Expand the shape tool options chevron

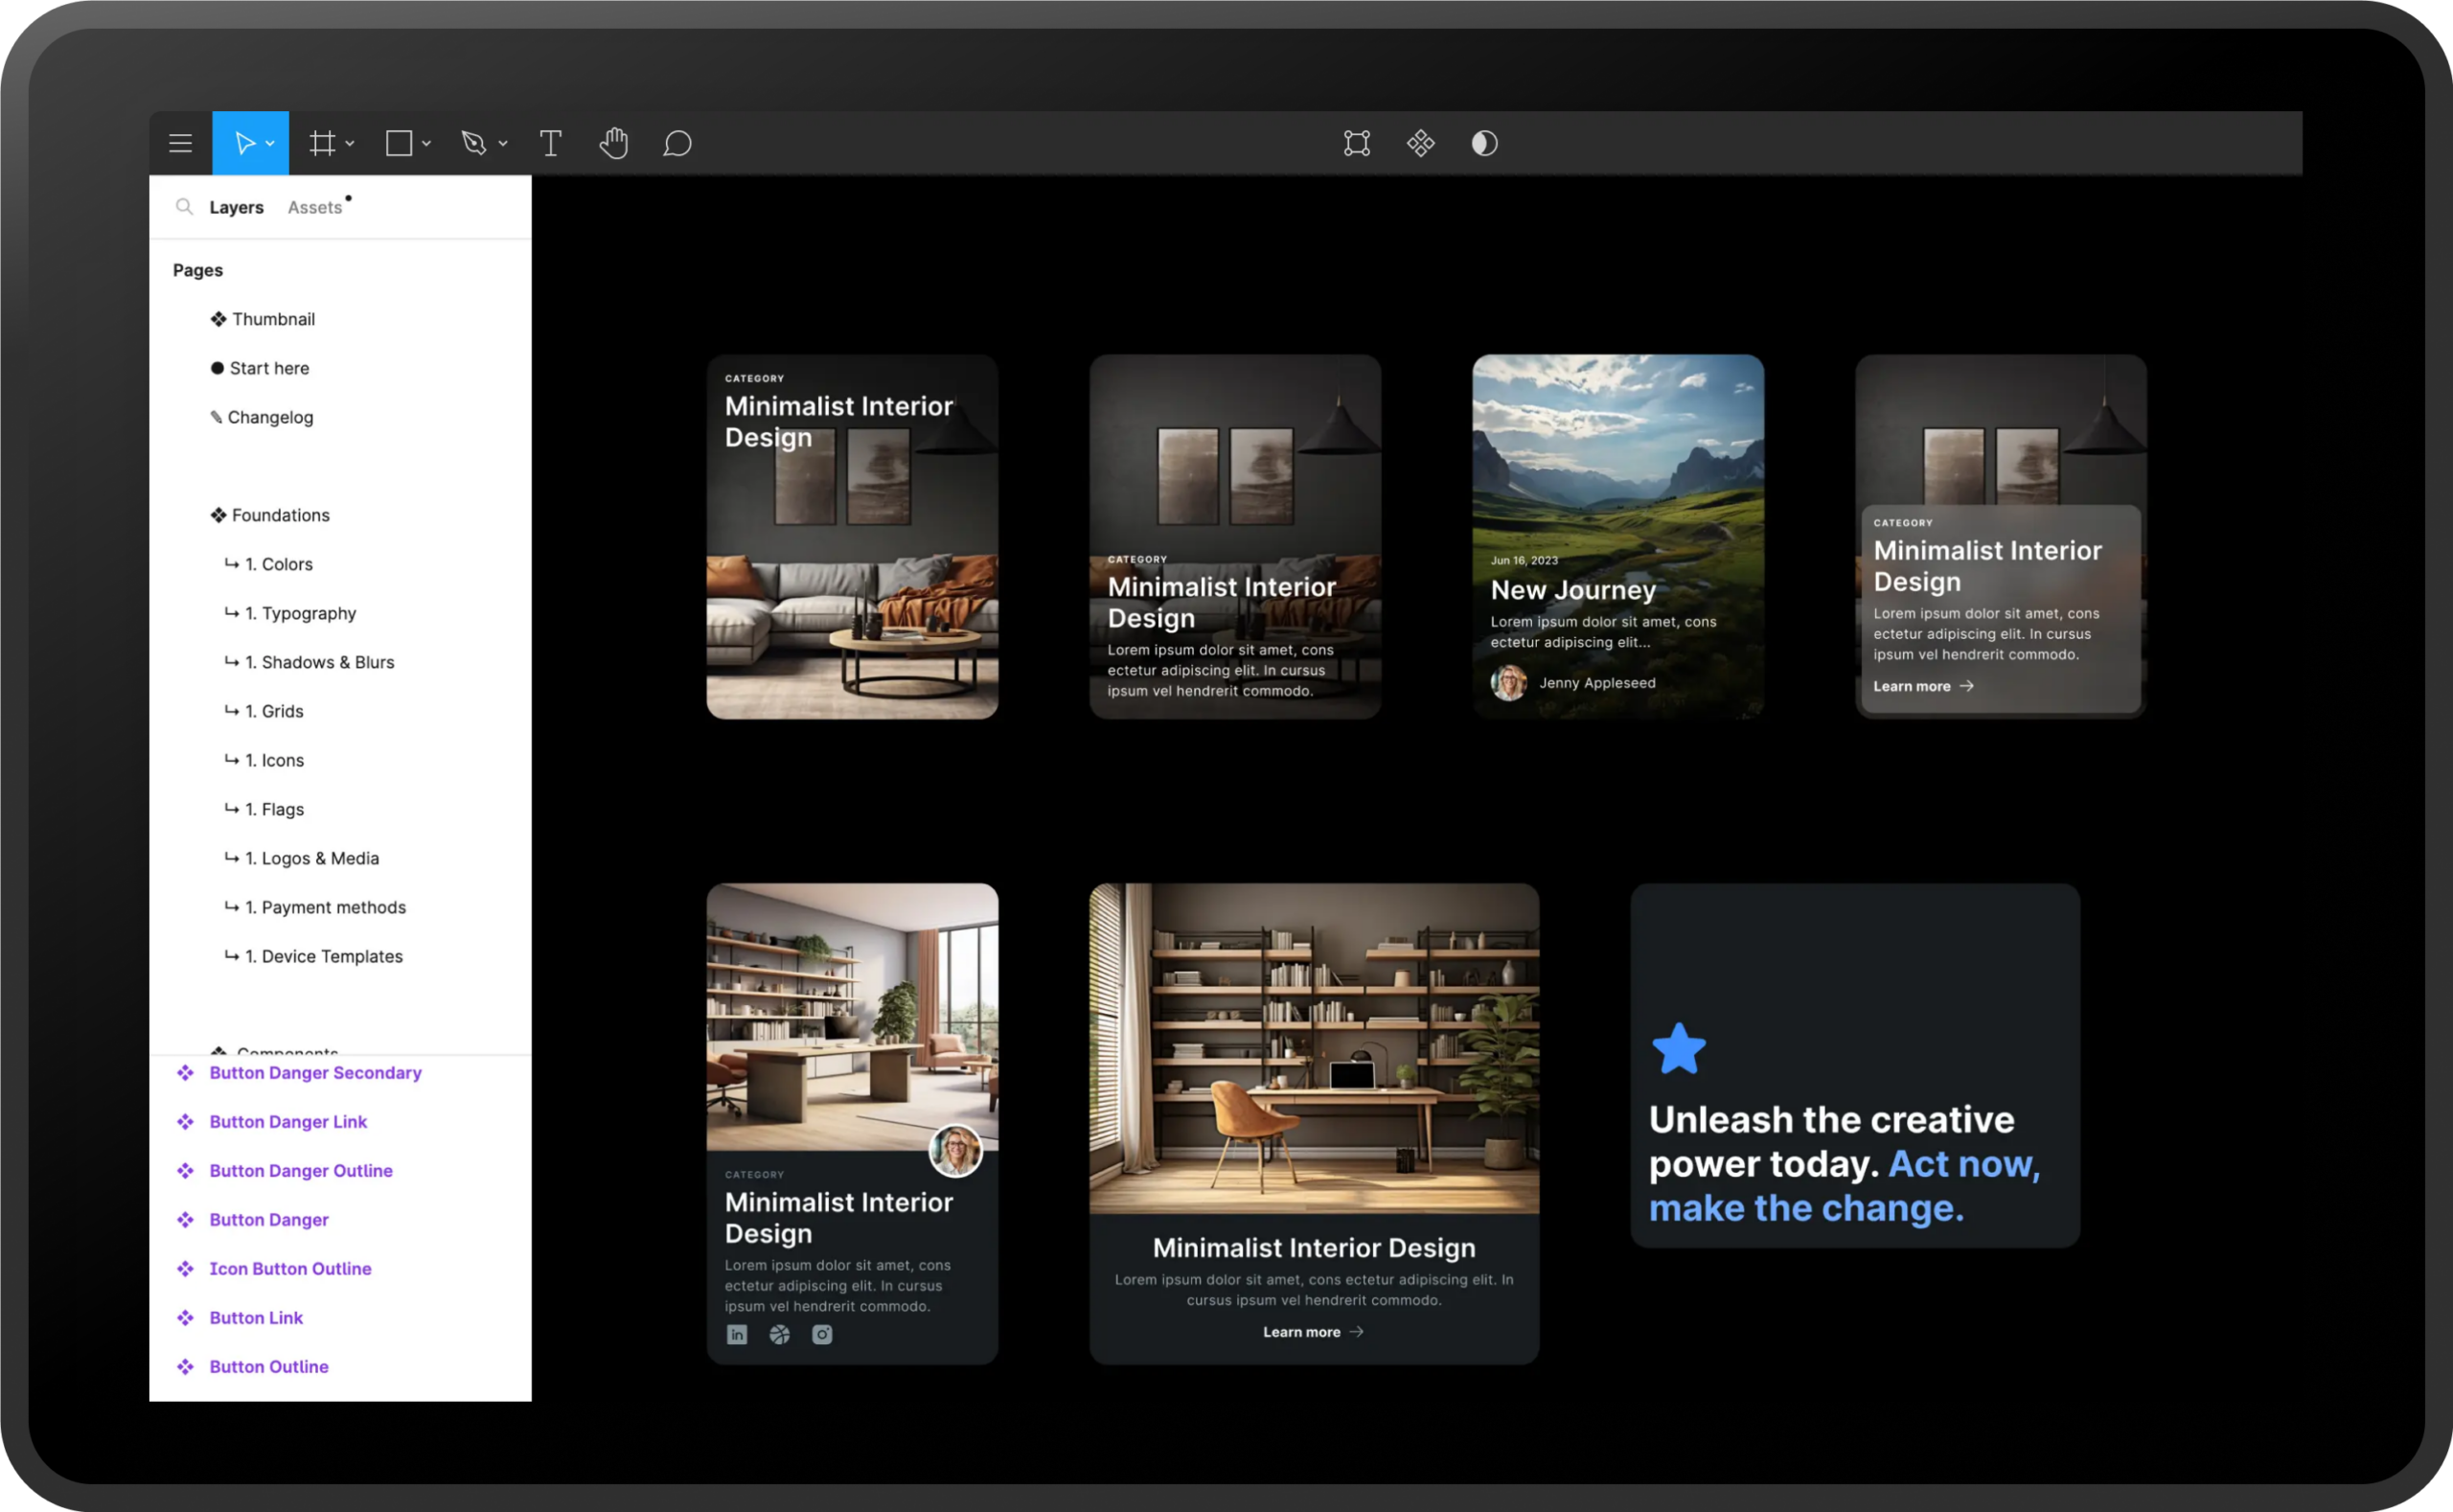click(425, 142)
